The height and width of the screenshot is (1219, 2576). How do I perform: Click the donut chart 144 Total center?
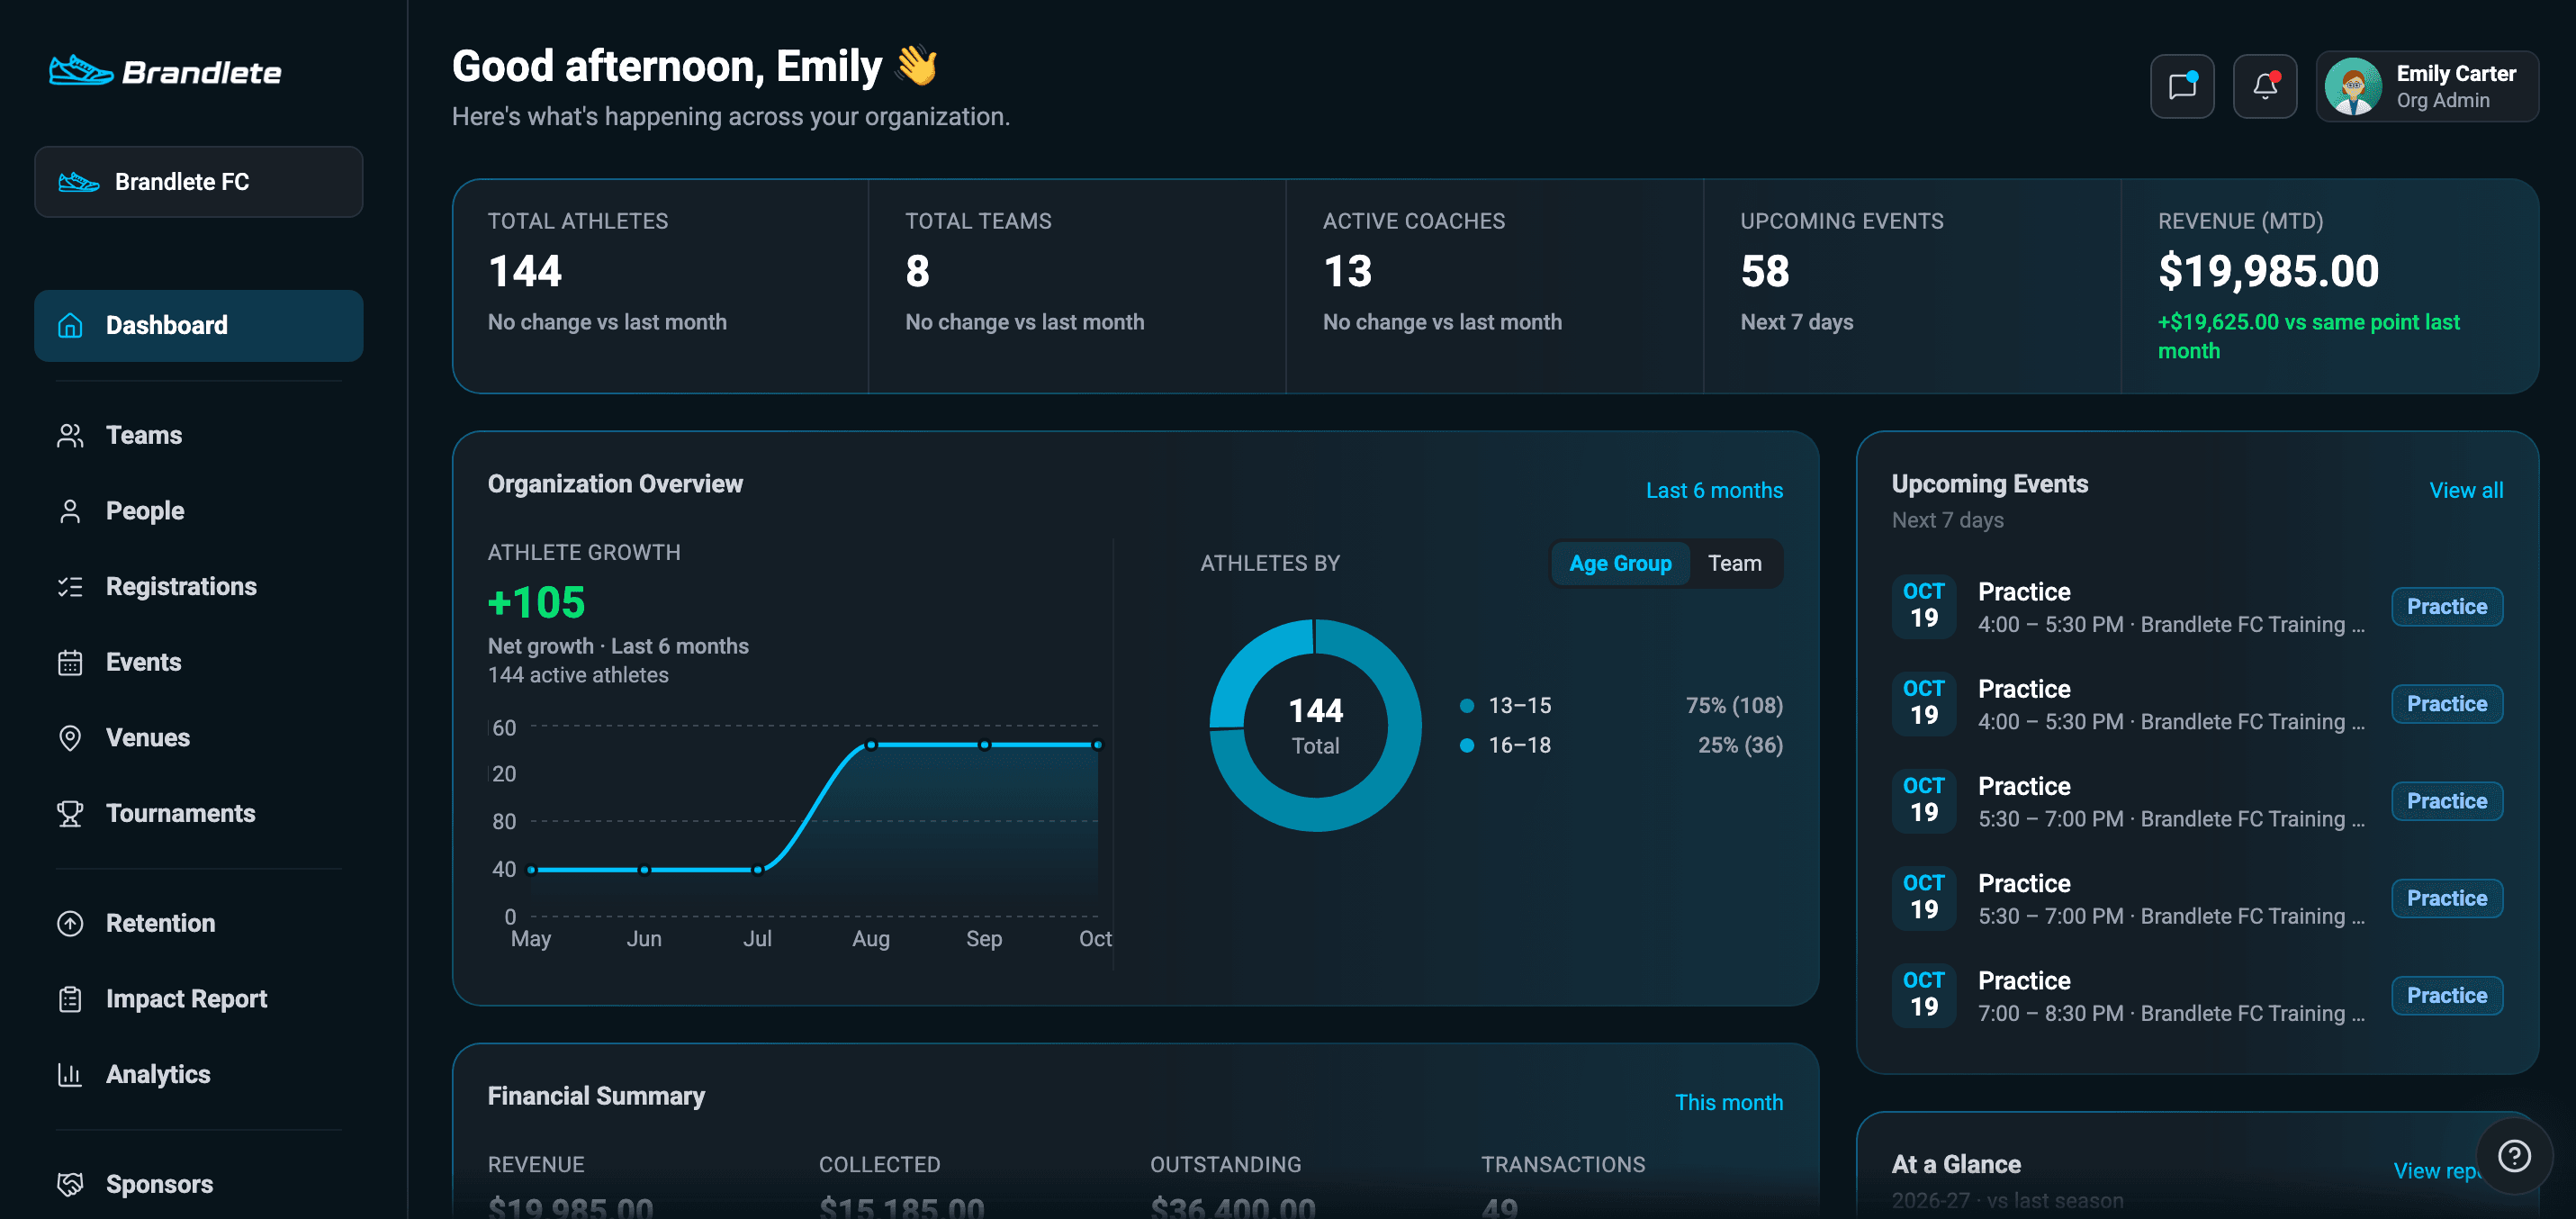1315,726
